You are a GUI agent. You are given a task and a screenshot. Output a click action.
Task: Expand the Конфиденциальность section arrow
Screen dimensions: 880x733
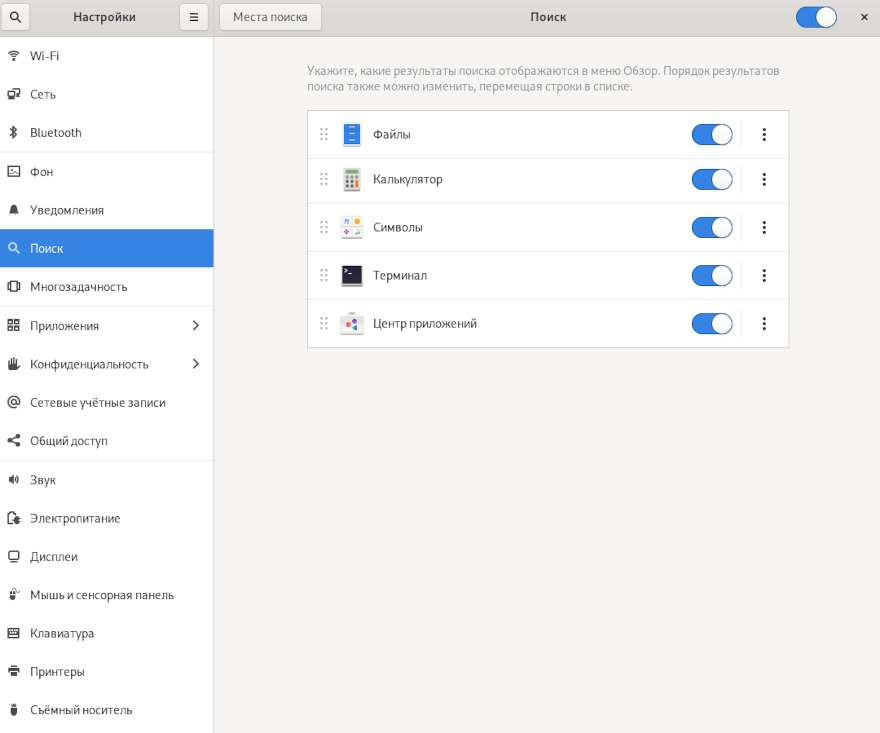[195, 364]
